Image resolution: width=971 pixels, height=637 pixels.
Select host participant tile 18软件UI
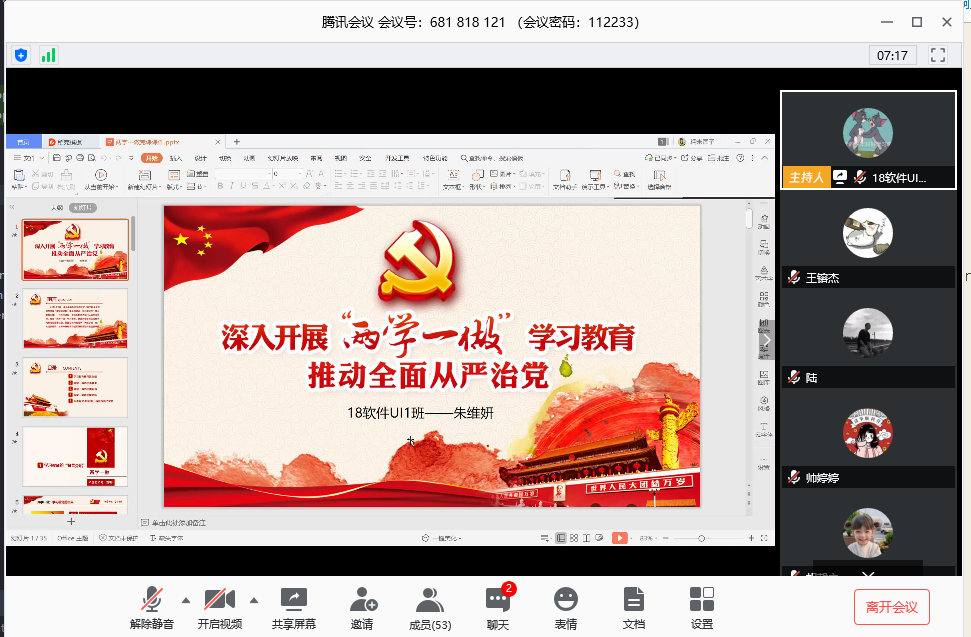tap(868, 140)
